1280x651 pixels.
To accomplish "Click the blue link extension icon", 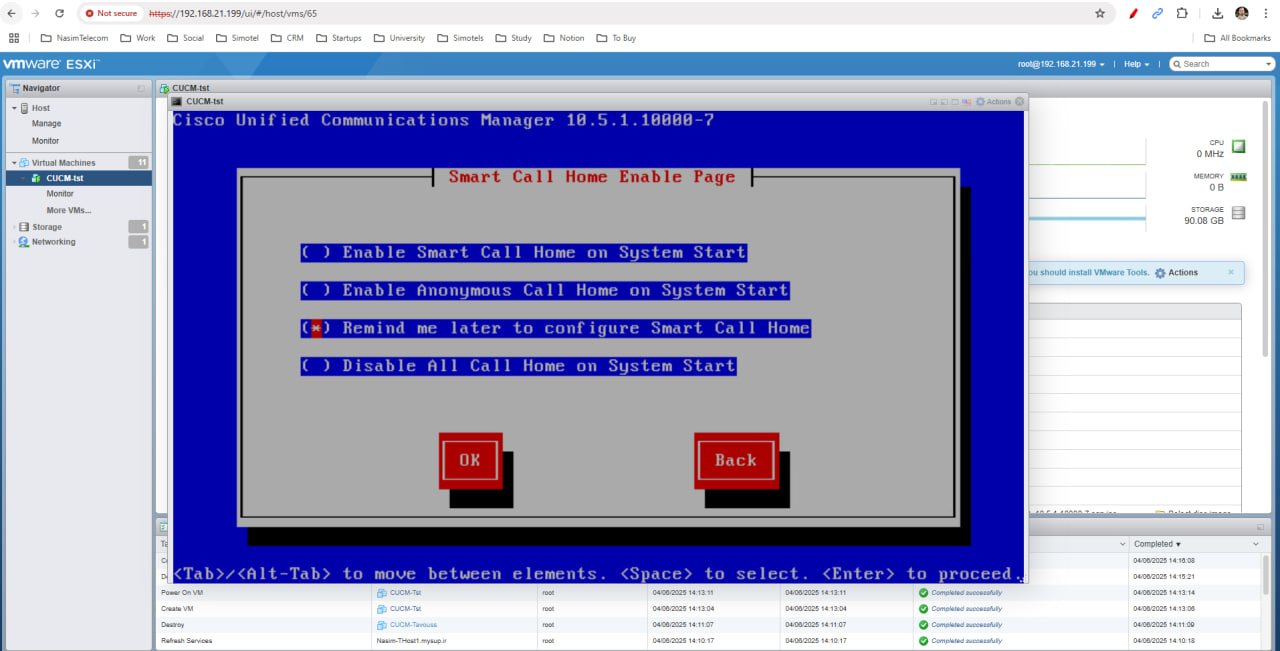I will tap(1158, 13).
